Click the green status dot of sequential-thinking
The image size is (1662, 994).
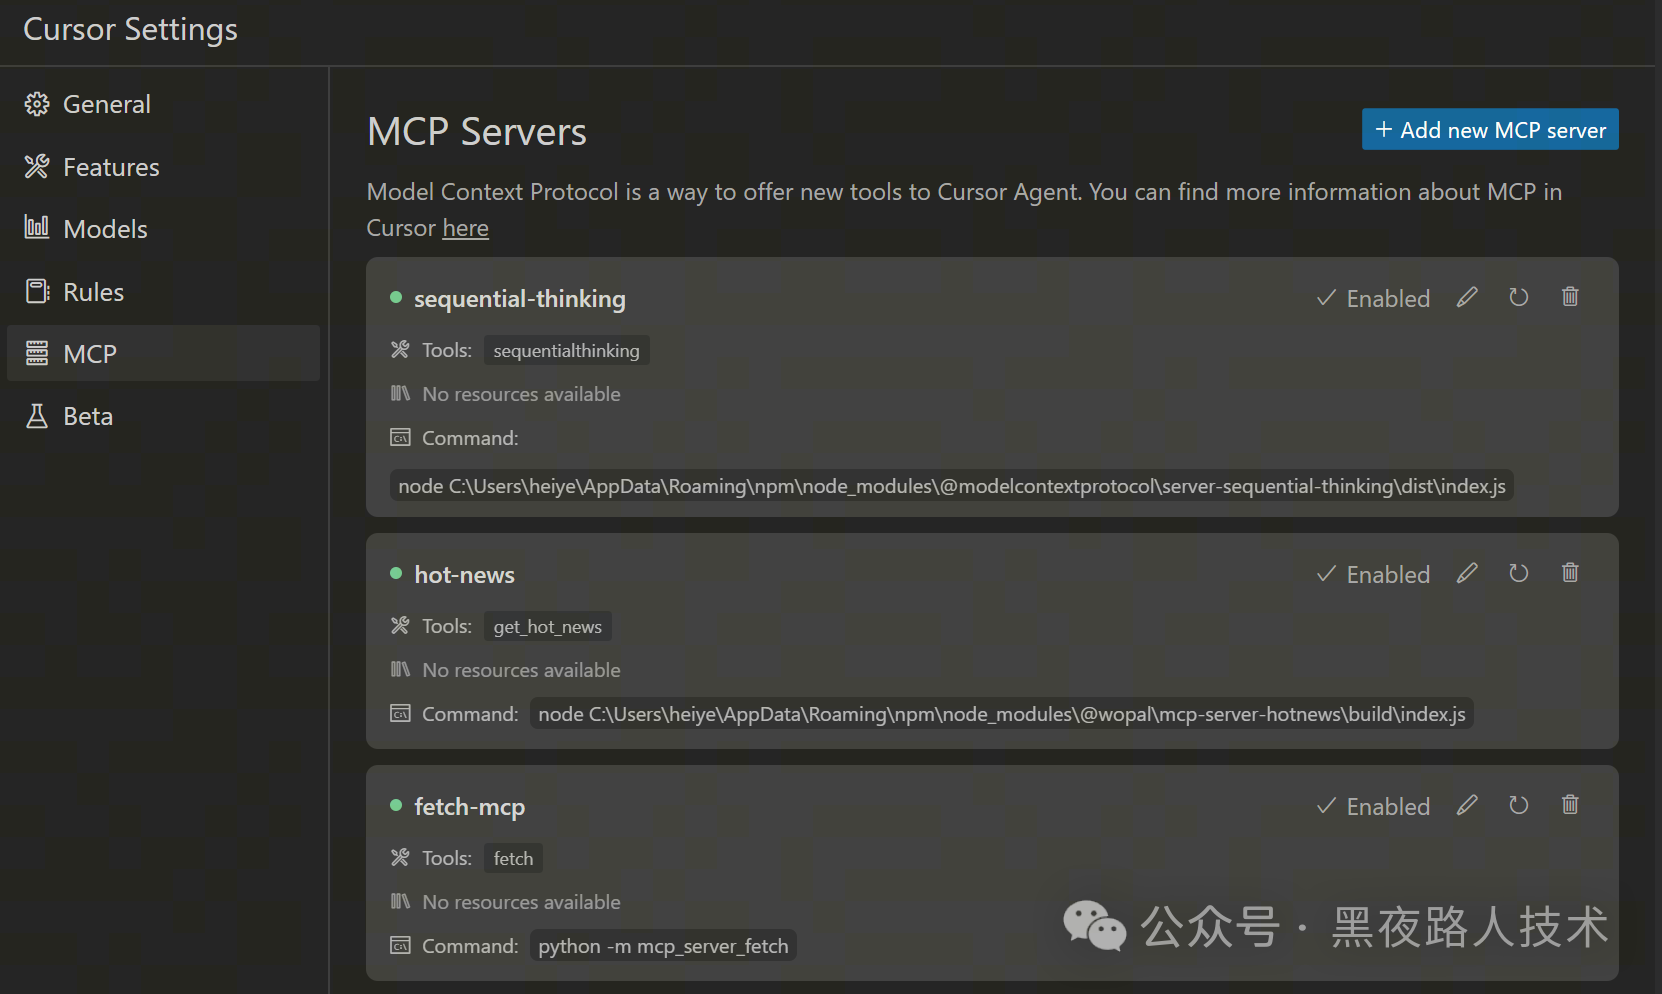pyautogui.click(x=396, y=297)
